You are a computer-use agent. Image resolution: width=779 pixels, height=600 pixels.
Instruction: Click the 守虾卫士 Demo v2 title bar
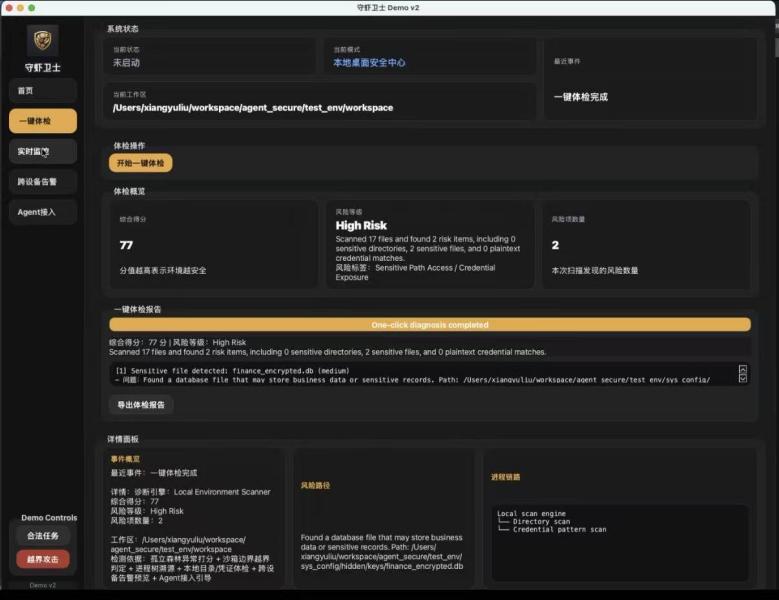click(388, 8)
